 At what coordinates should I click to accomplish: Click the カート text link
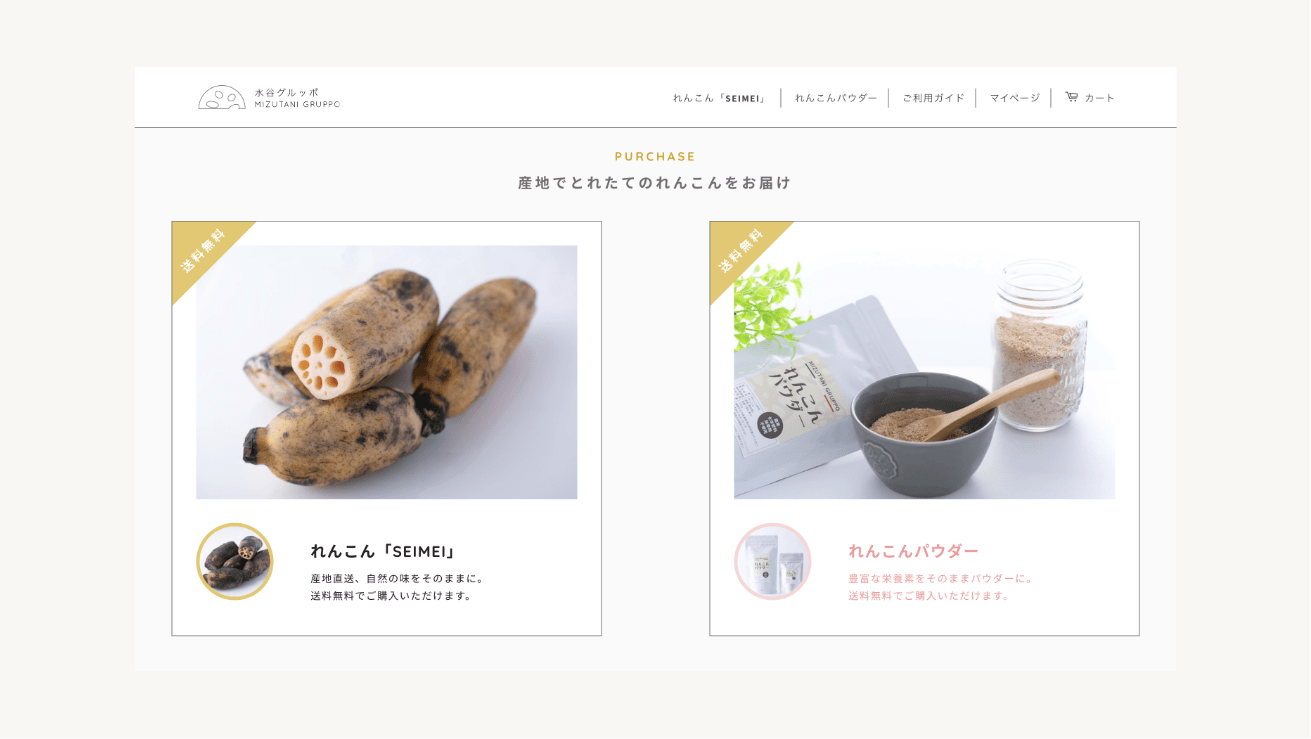(x=1100, y=98)
